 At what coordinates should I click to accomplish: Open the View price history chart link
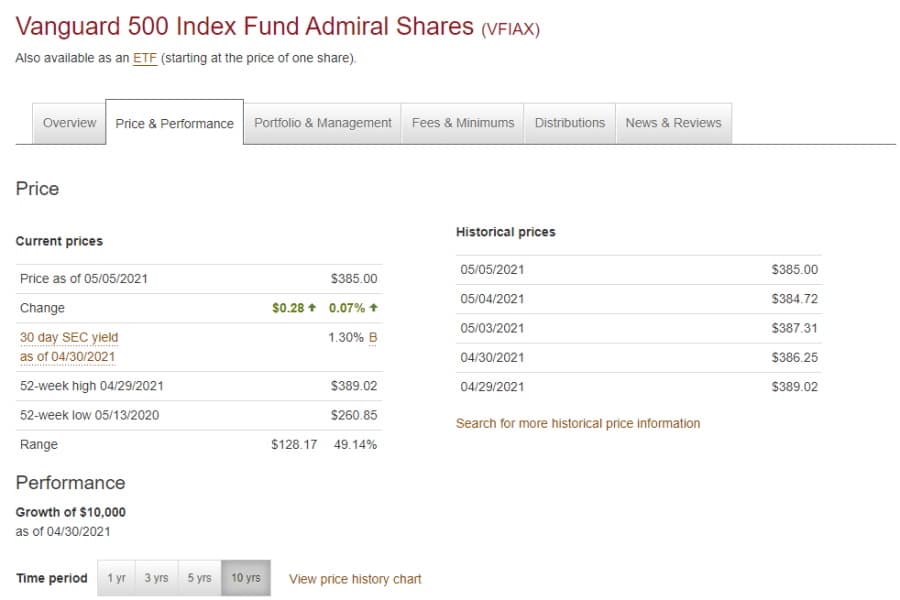[x=354, y=578]
